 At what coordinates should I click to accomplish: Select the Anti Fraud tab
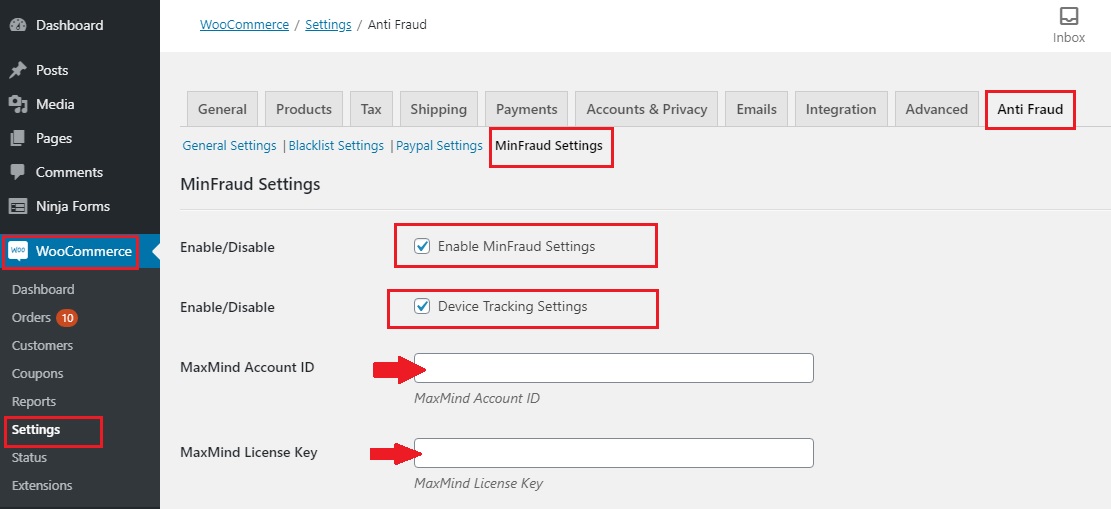click(x=1030, y=109)
